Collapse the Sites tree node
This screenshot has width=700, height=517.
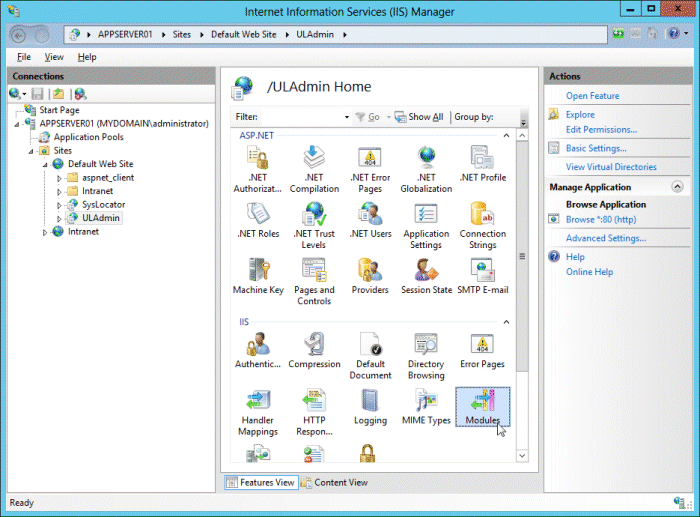click(x=31, y=151)
